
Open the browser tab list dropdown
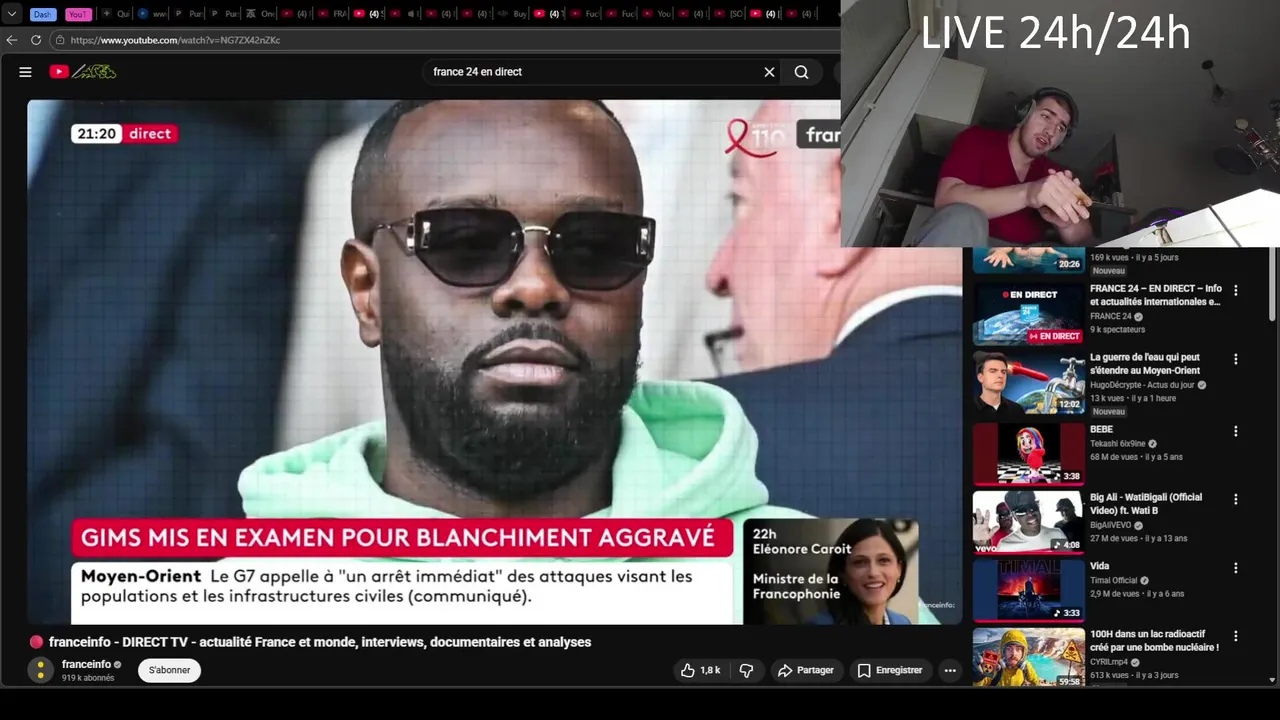pos(12,14)
